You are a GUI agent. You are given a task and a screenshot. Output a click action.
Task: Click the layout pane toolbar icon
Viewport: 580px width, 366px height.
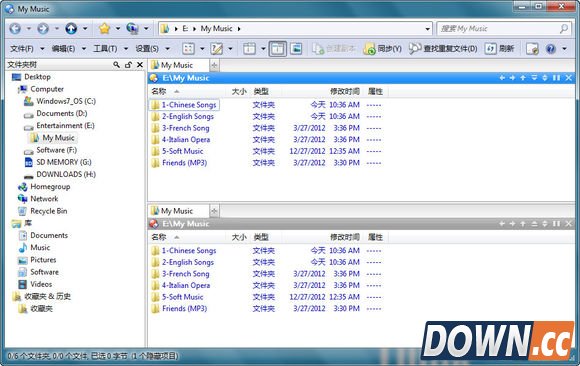pos(249,48)
